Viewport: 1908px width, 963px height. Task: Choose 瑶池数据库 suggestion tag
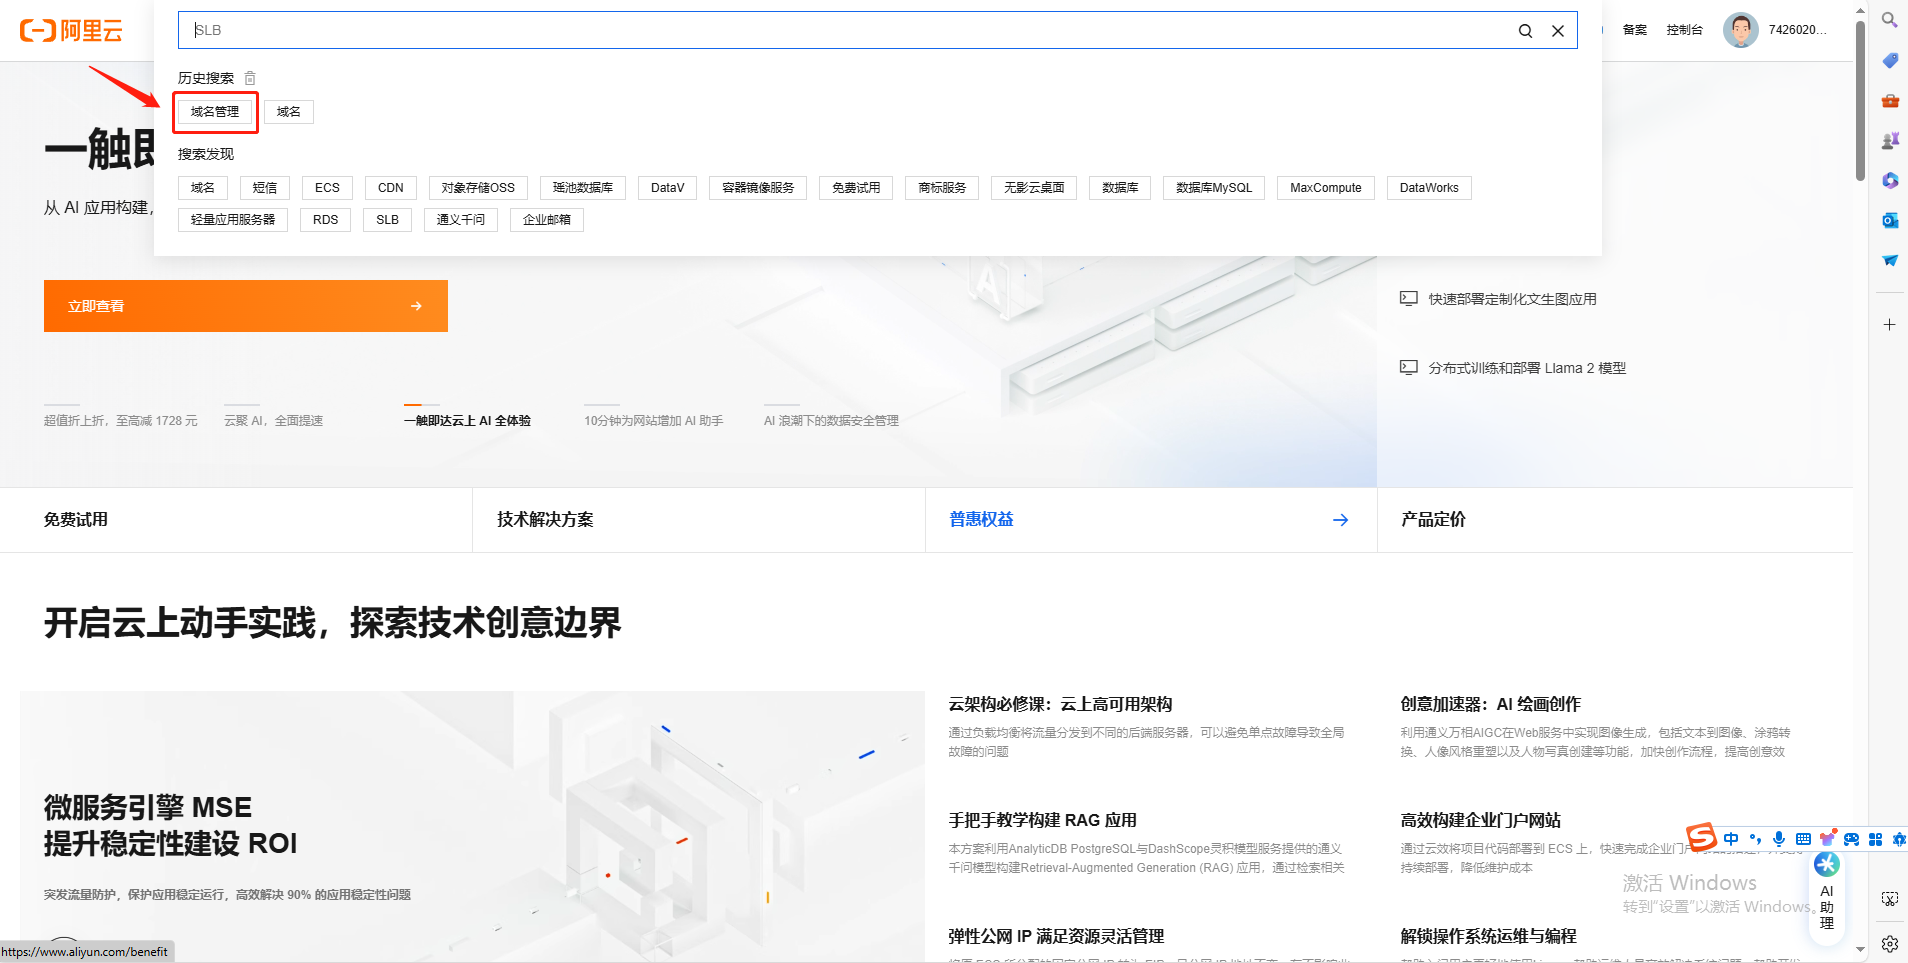point(583,188)
